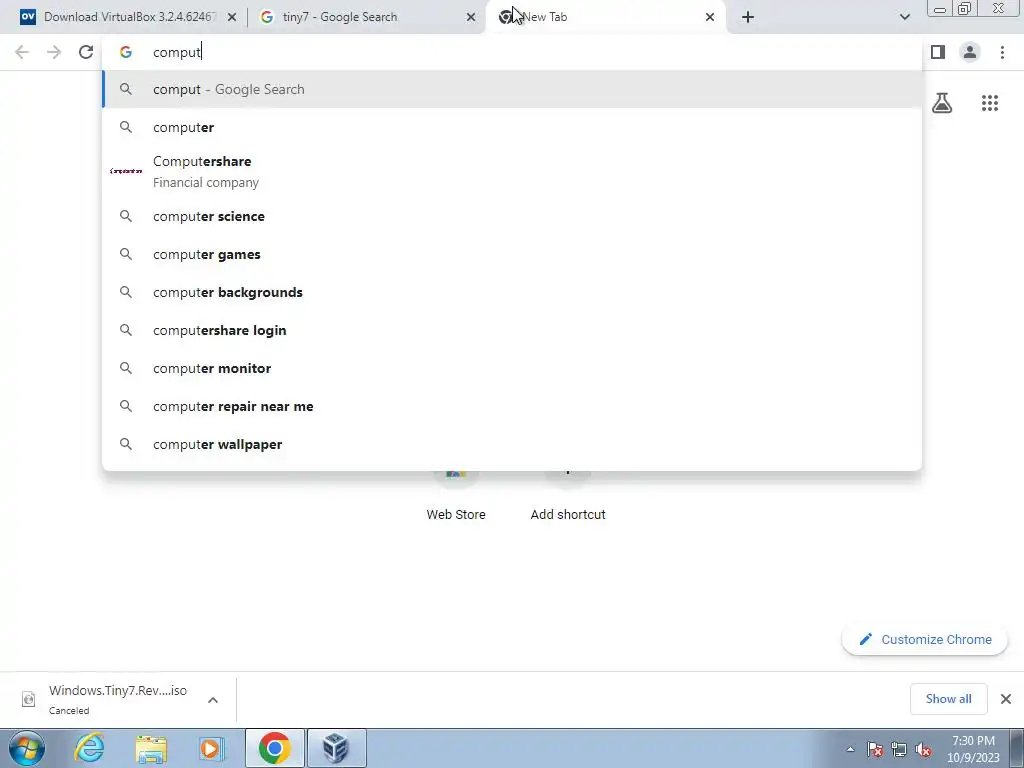Reload the page with the refresh icon
Image resolution: width=1024 pixels, height=768 pixels.
(86, 52)
